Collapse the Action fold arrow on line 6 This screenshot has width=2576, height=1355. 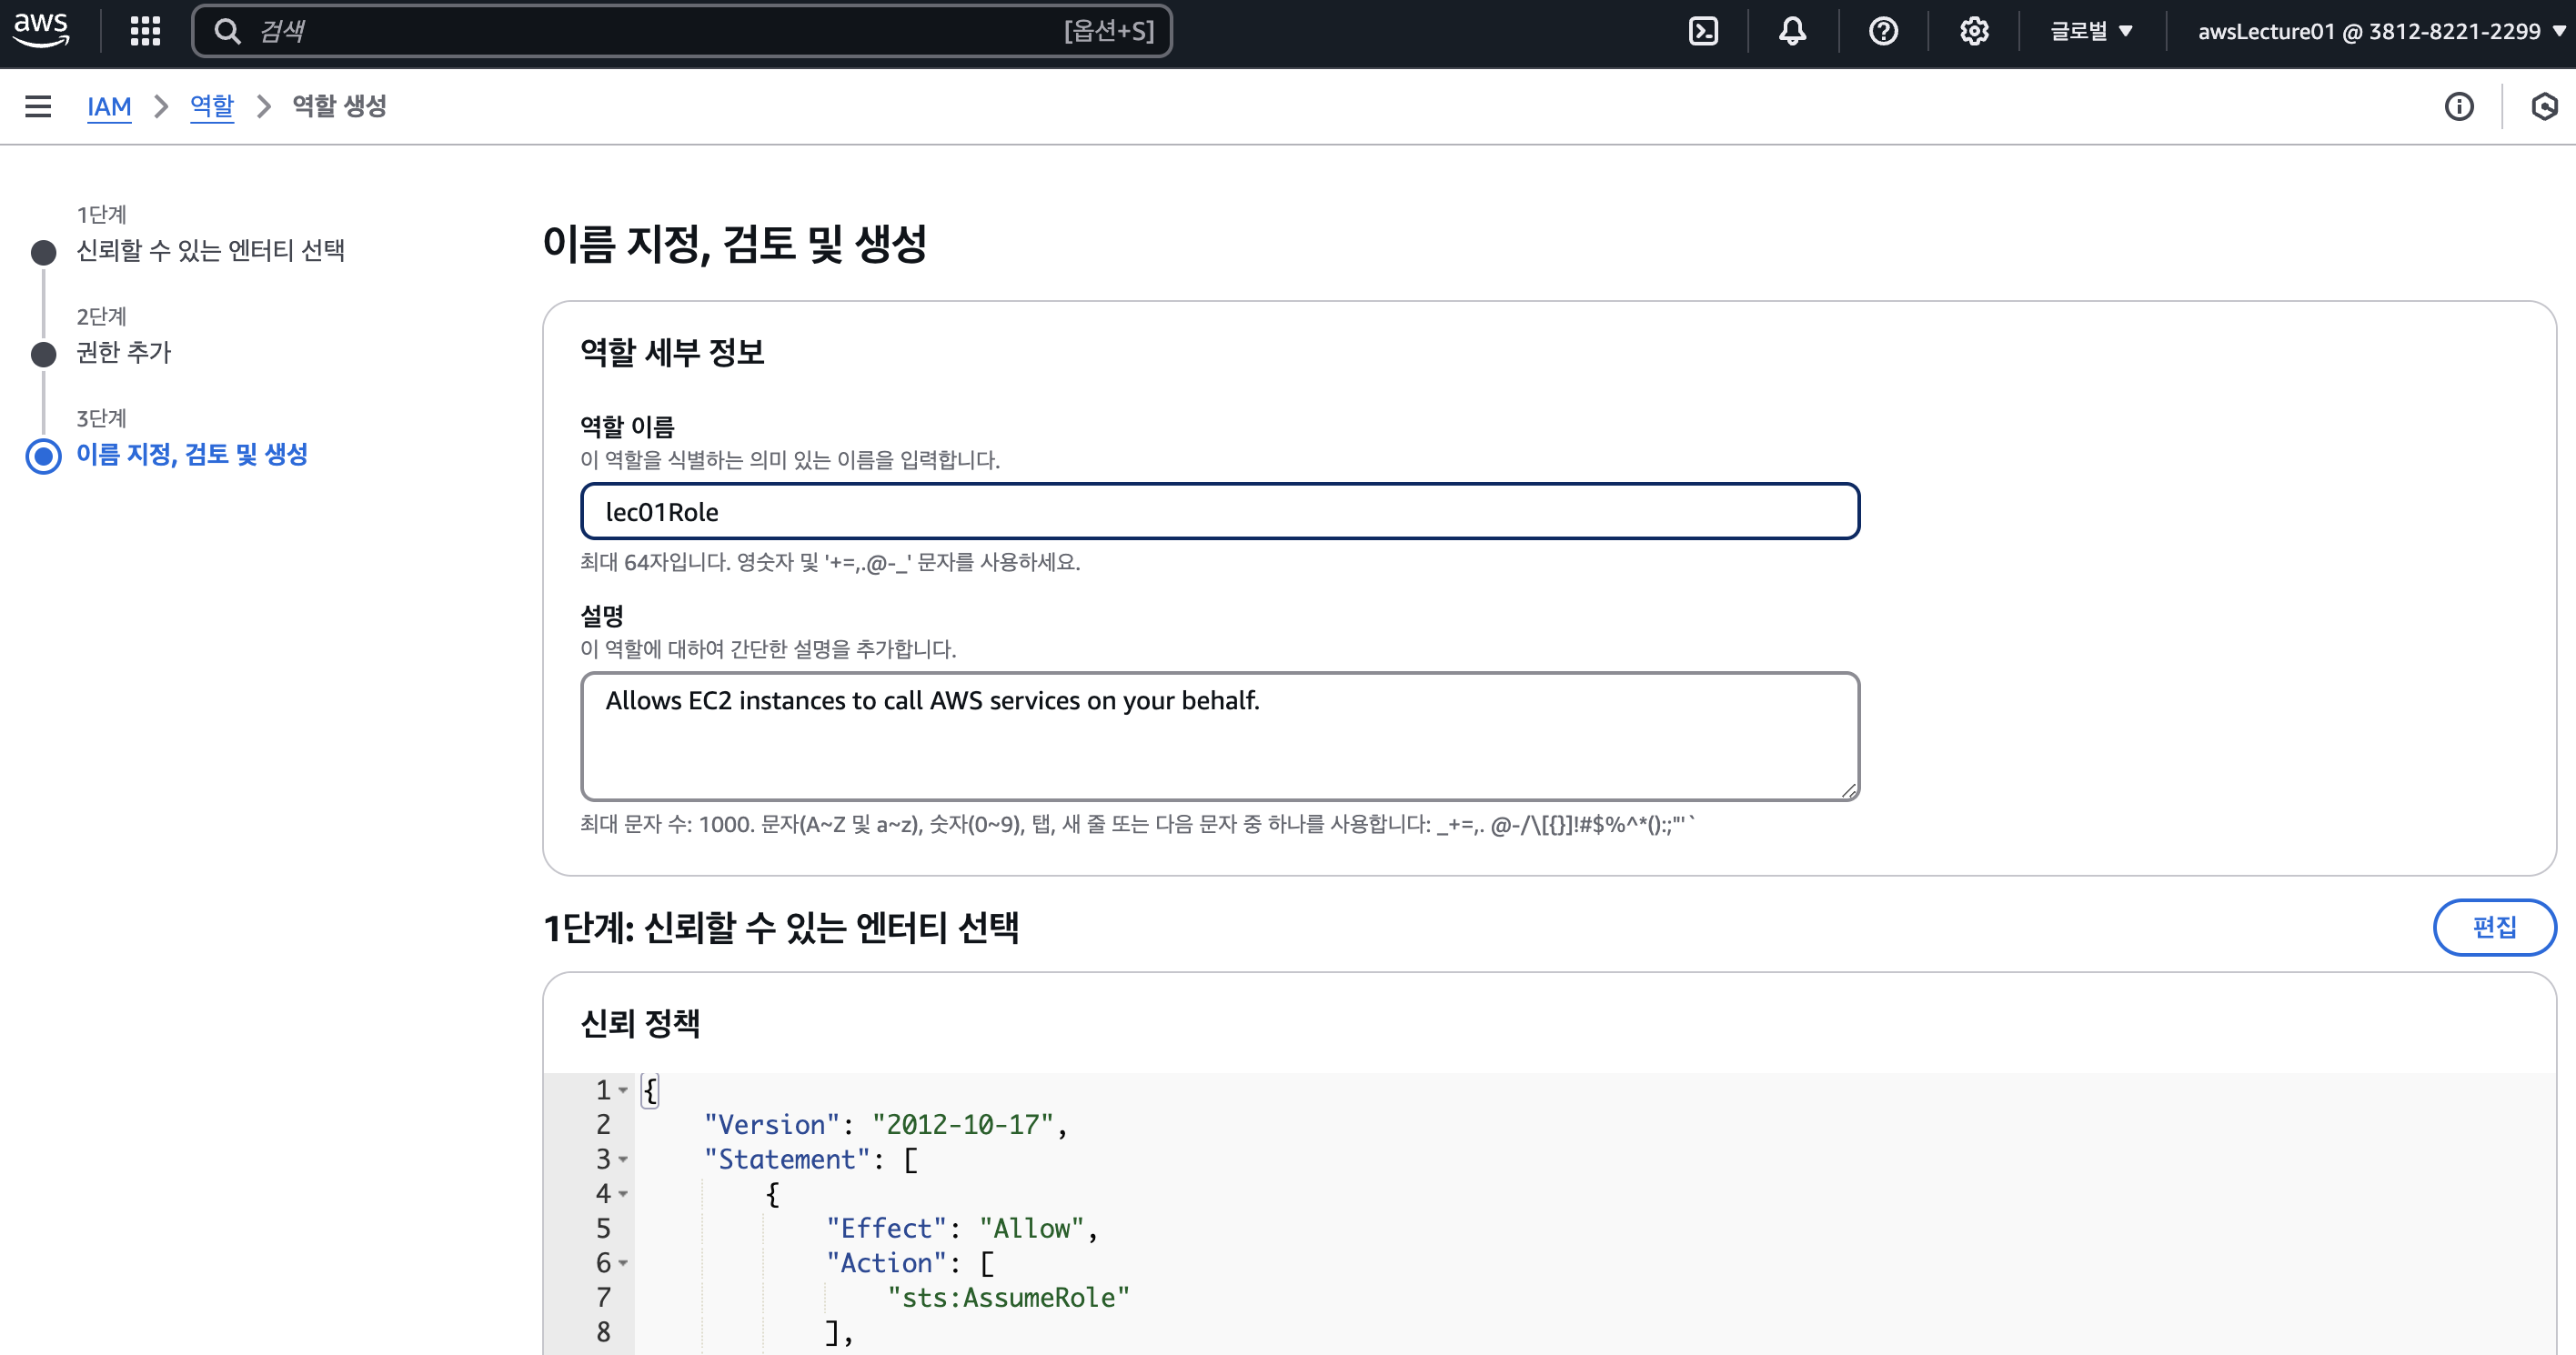tap(623, 1263)
